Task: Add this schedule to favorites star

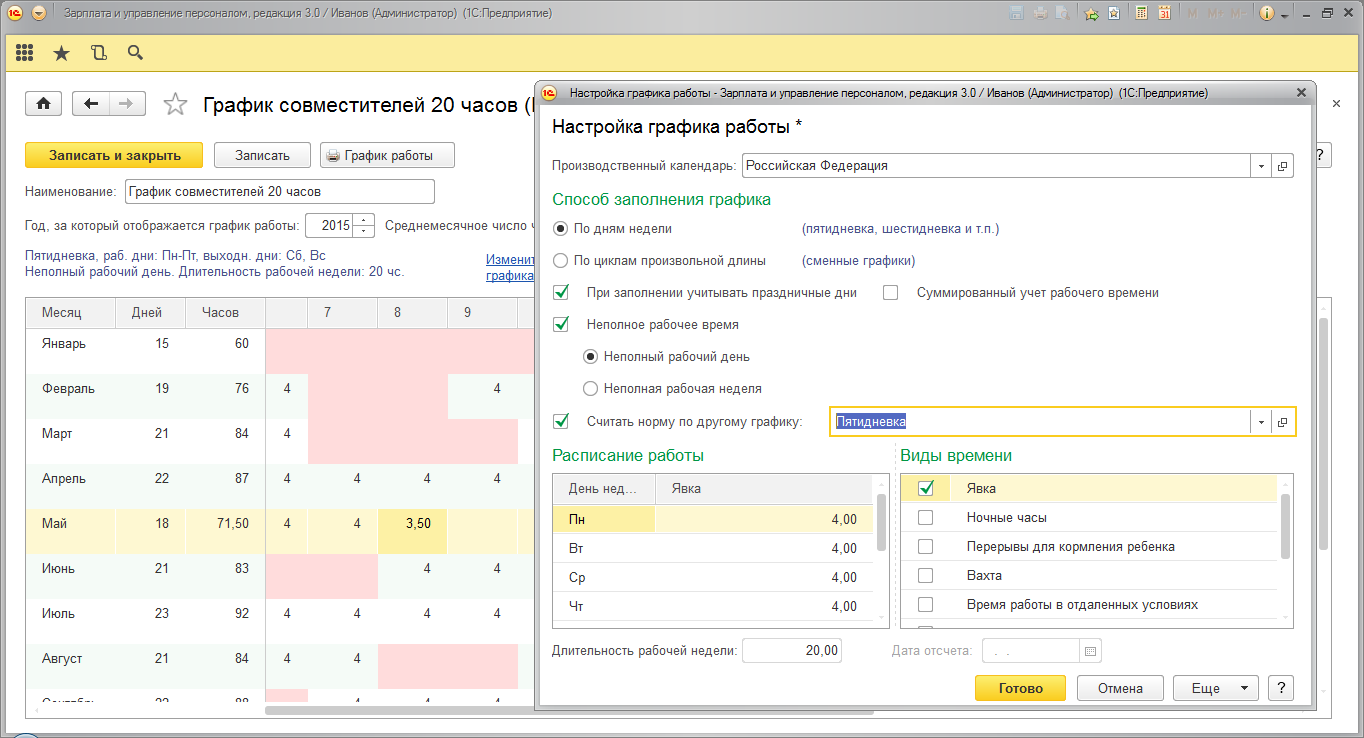Action: coord(175,104)
